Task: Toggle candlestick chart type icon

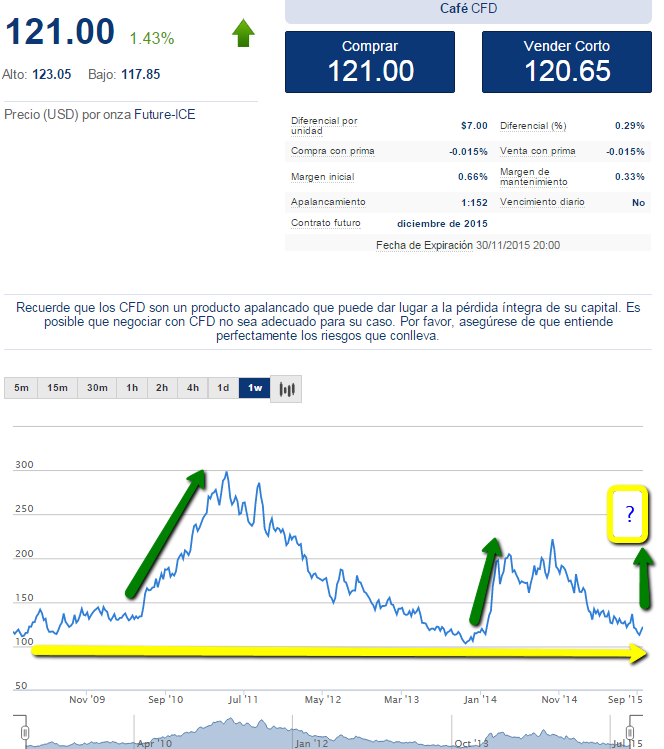Action: [287, 389]
